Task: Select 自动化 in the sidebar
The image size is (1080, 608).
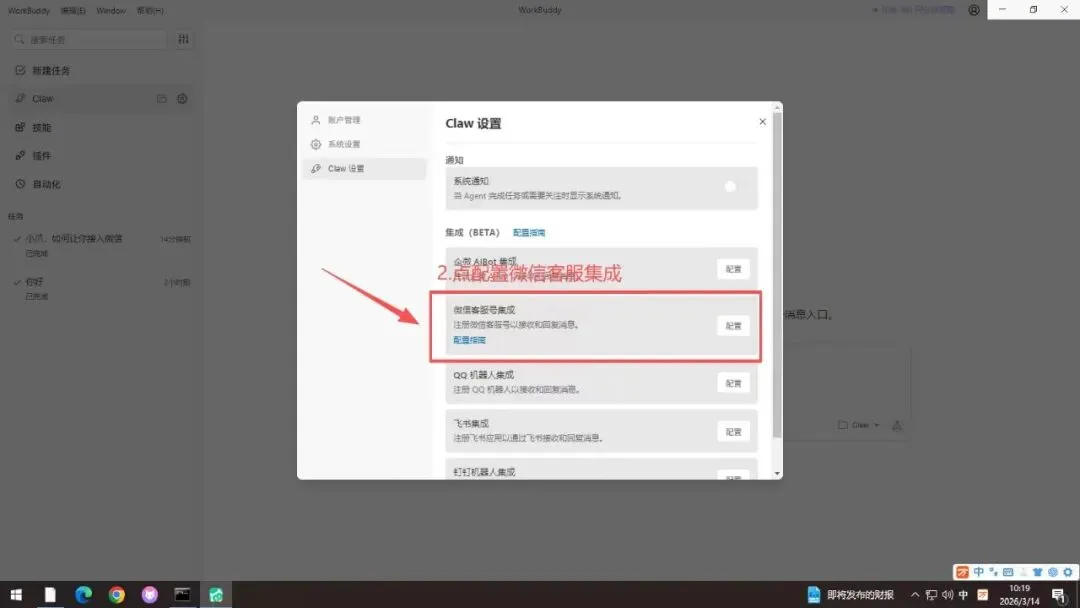Action: pyautogui.click(x=101, y=184)
